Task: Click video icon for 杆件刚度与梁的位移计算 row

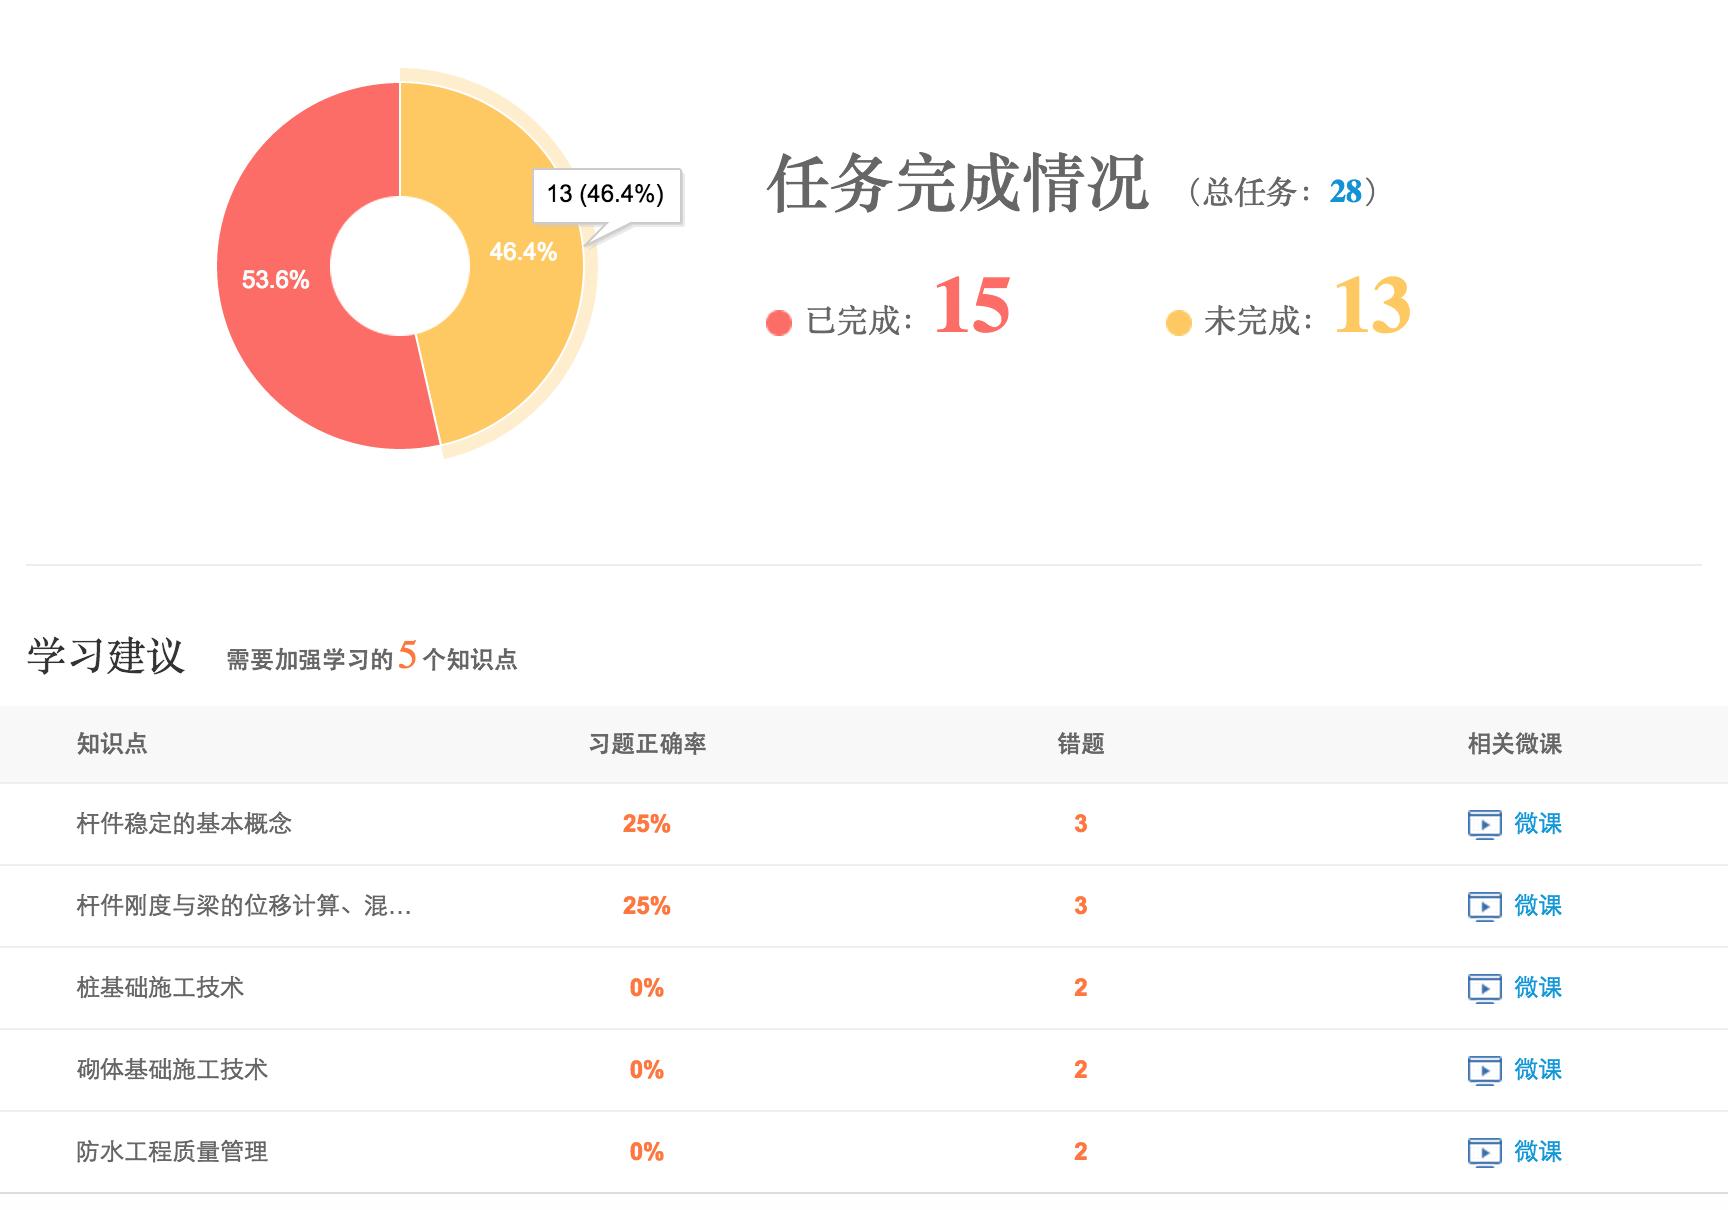Action: 1484,907
